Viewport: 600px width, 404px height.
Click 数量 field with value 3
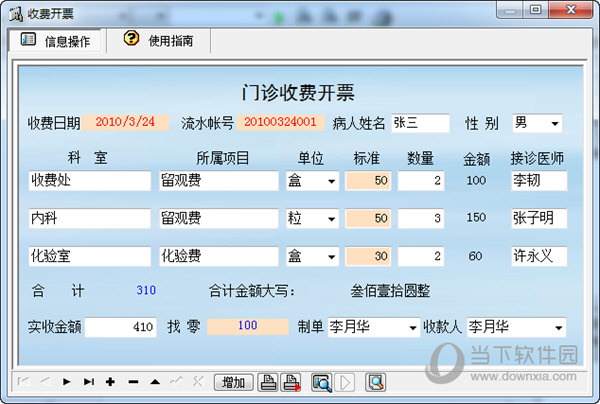pos(421,218)
